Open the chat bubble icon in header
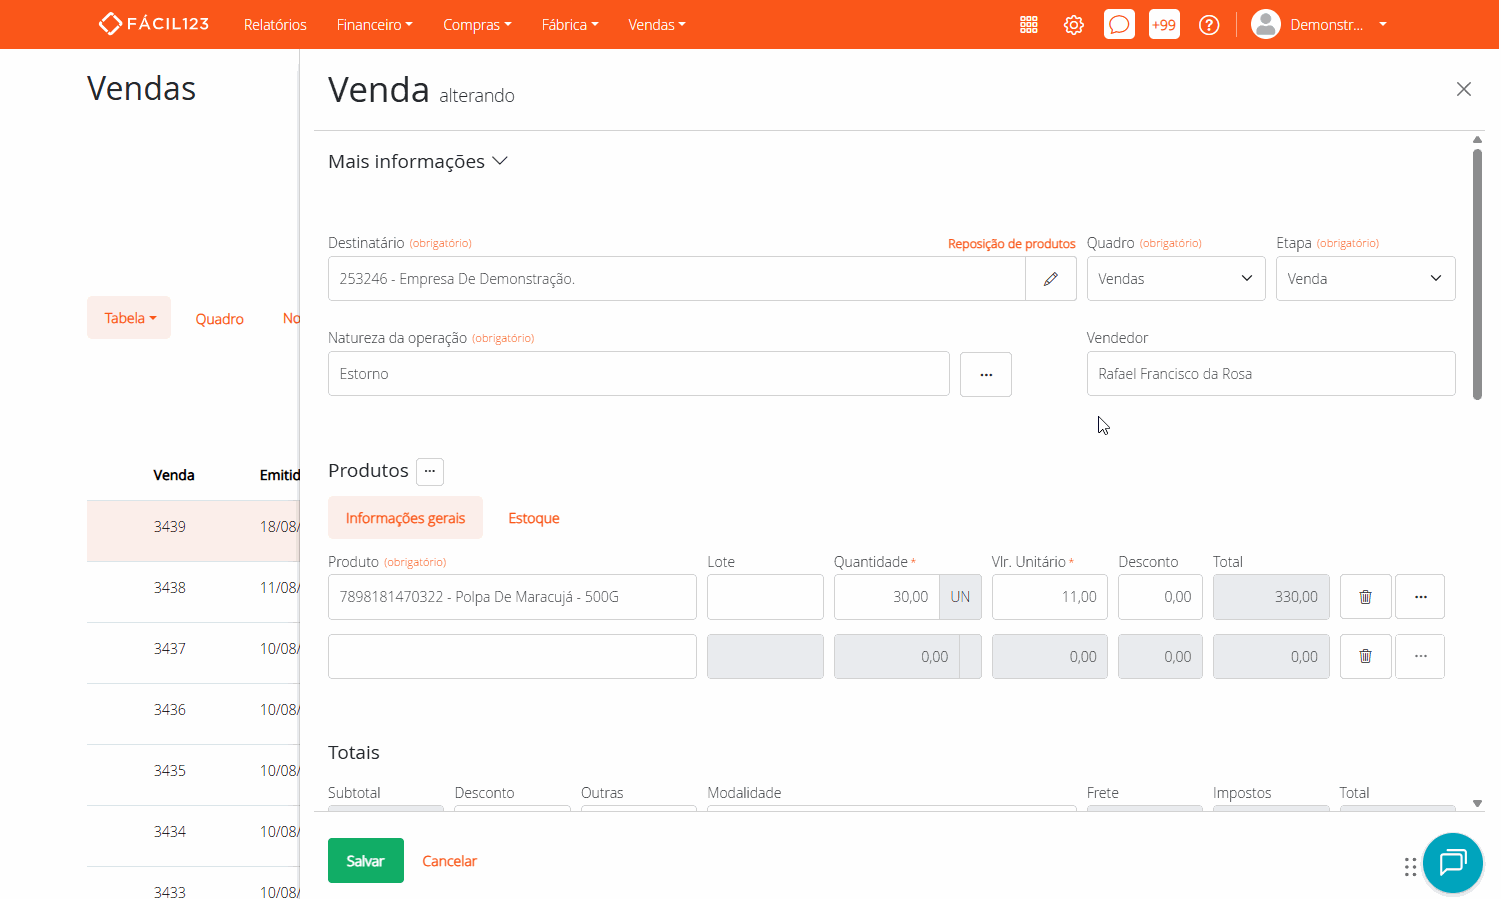Screen dimensions: 1501x899 coord(1119,25)
